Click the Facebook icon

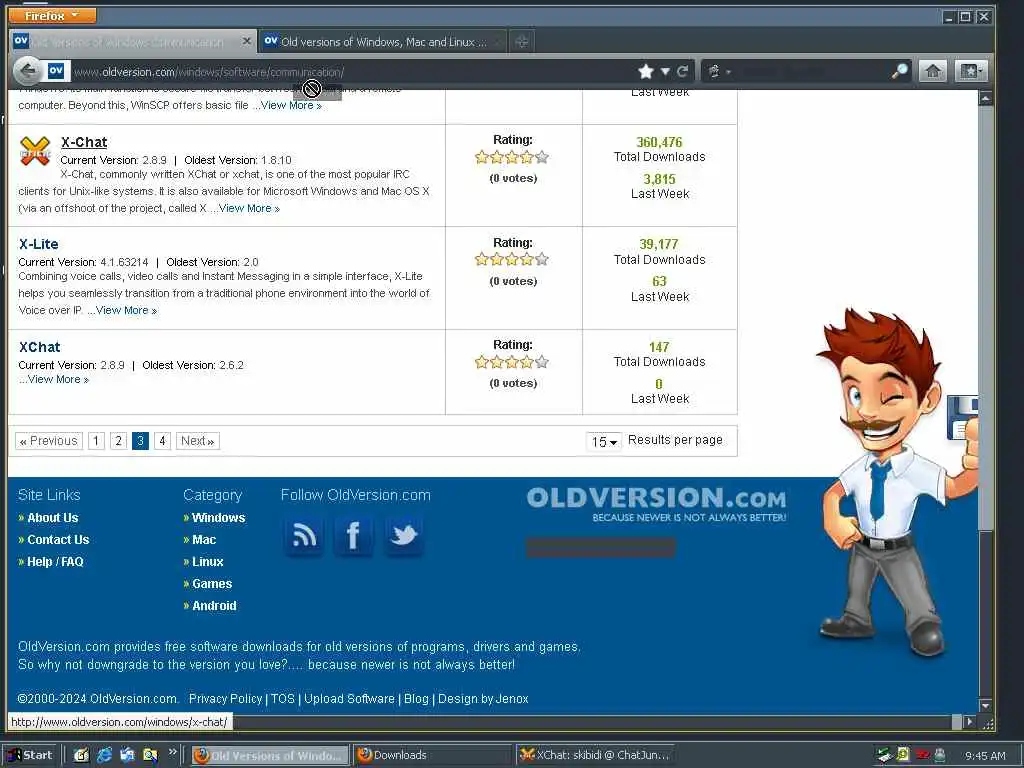point(353,536)
